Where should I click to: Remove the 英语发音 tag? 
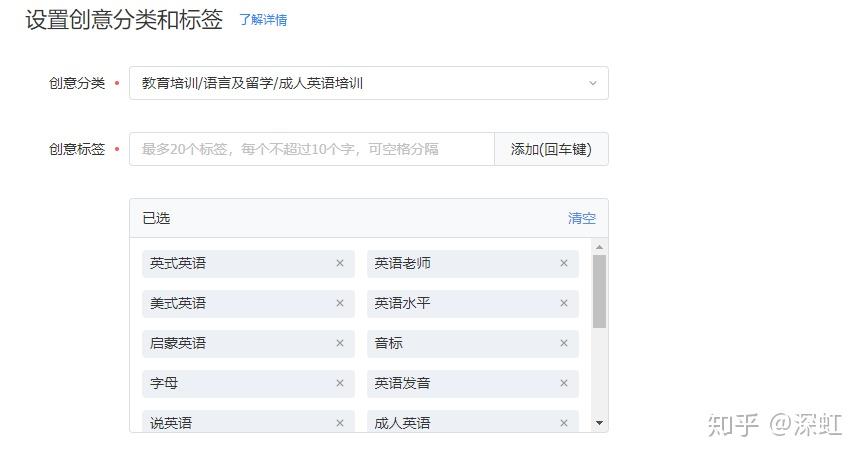564,383
